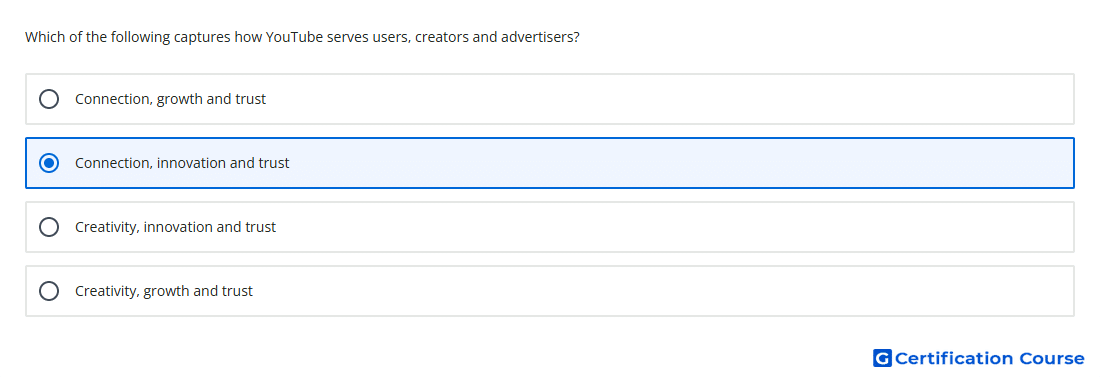This screenshot has width=1100, height=377.
Task: Click empty area of the first answer box
Action: 666,99
